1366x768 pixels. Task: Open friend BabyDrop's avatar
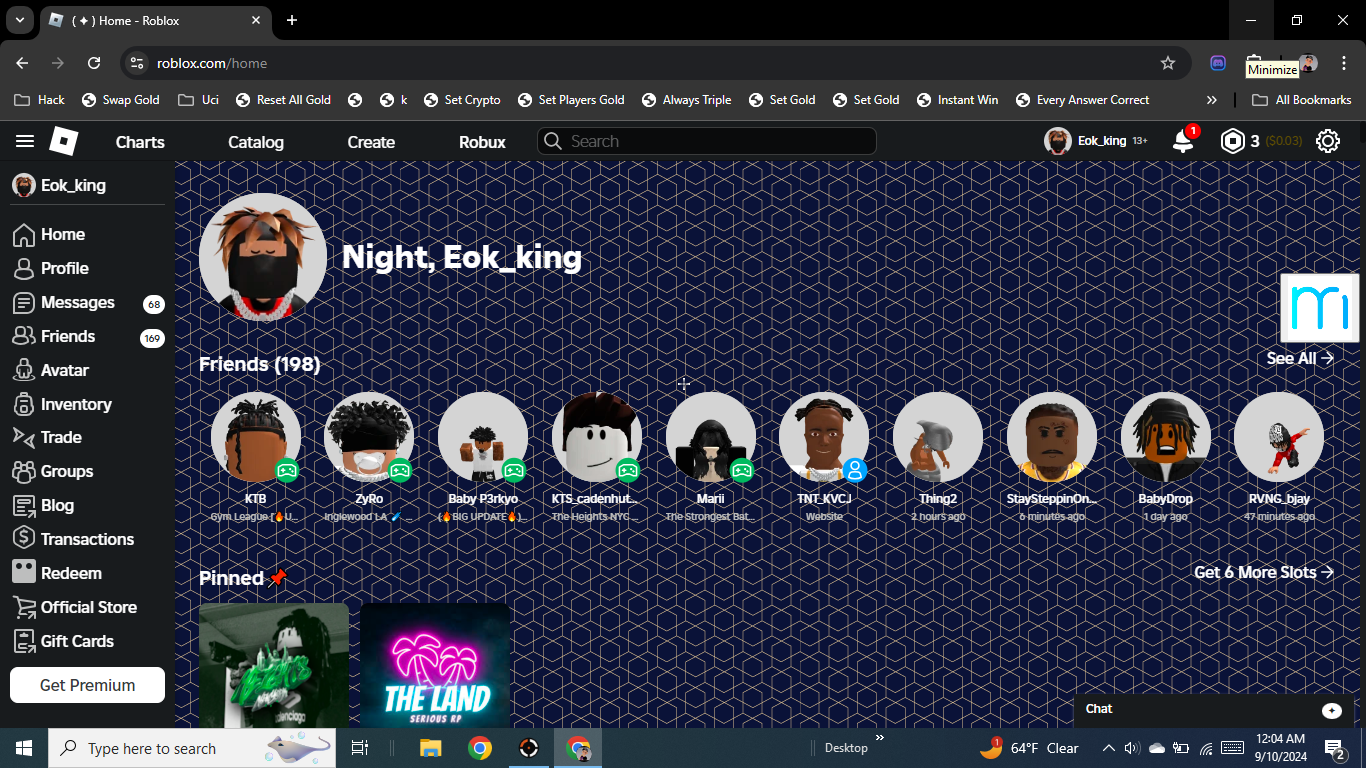pos(1166,437)
